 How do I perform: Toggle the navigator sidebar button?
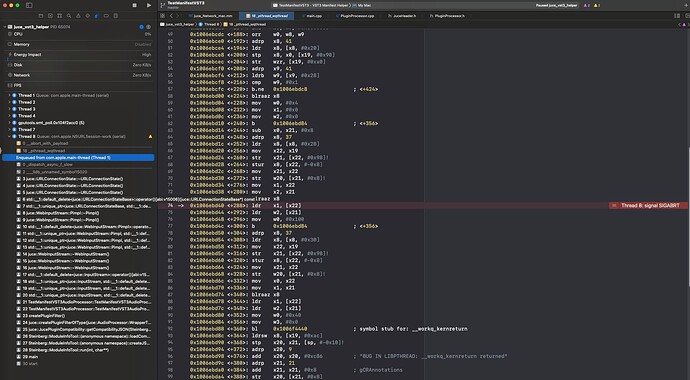point(29,5)
